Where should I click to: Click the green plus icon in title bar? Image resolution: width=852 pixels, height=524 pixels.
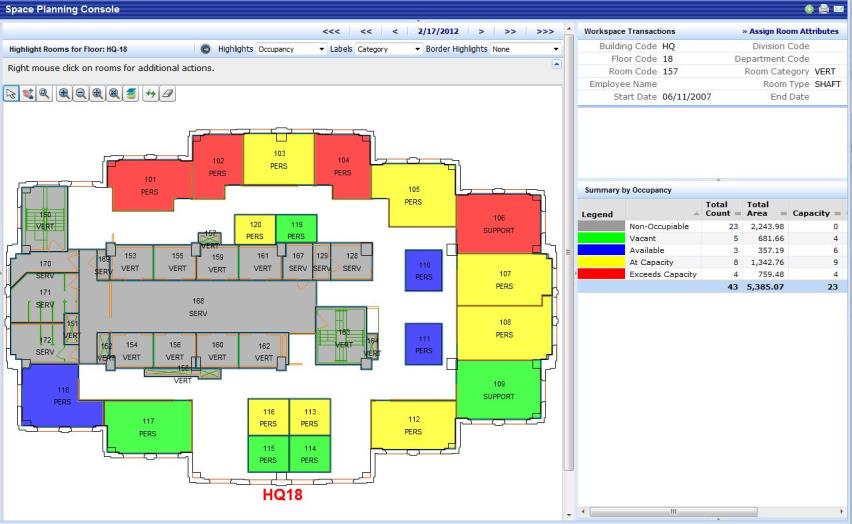click(808, 8)
